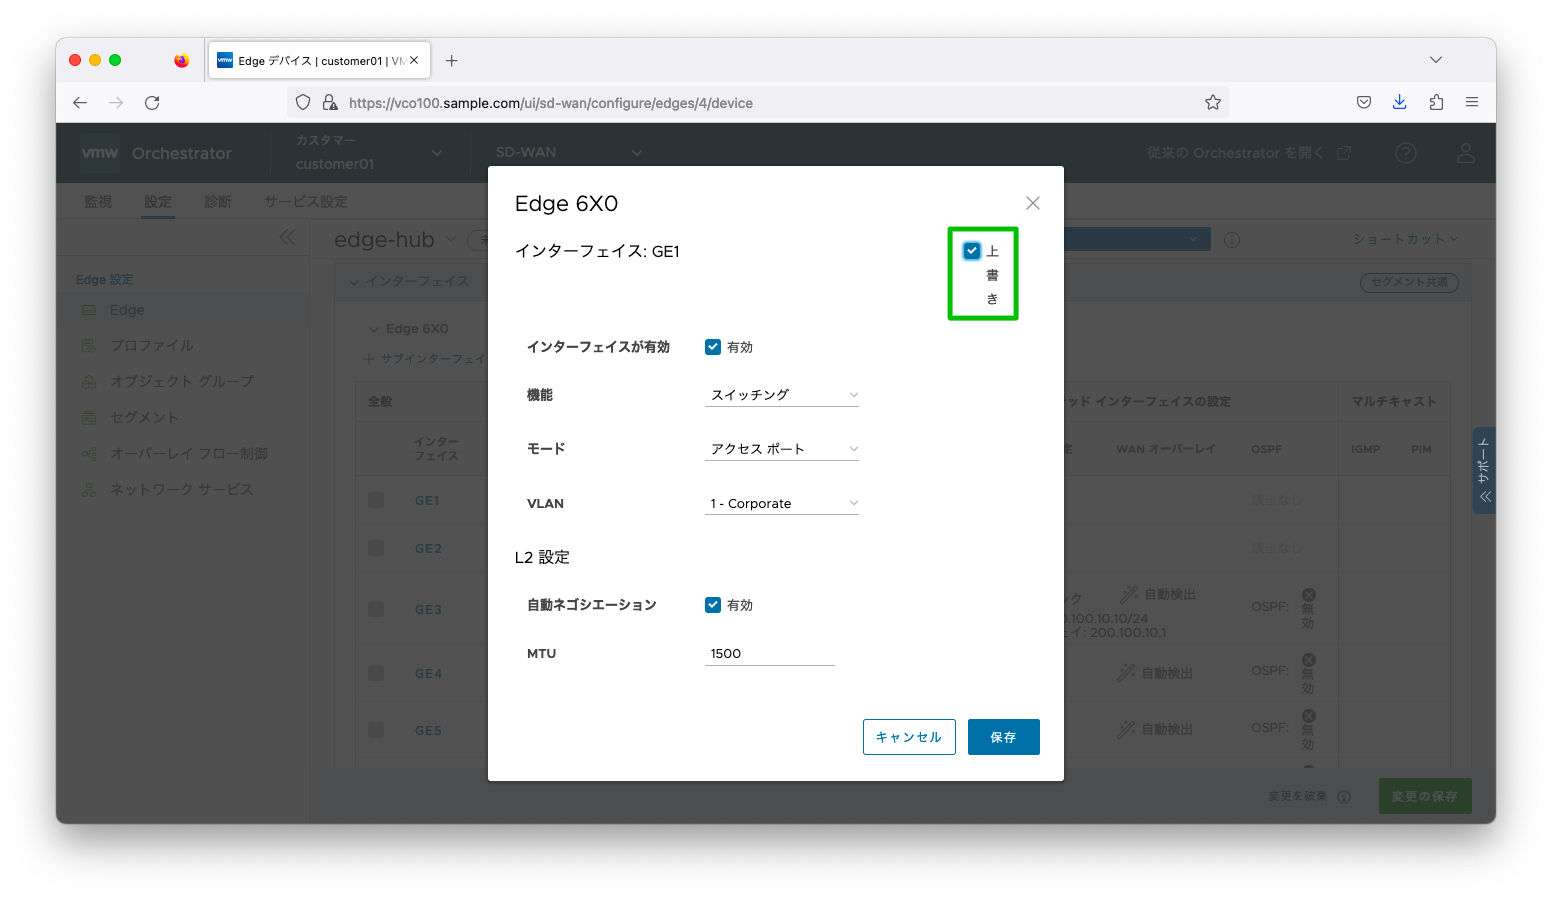Viewport: 1552px width, 898px height.
Task: Open Firefox extensions icon
Action: pyautogui.click(x=1436, y=102)
